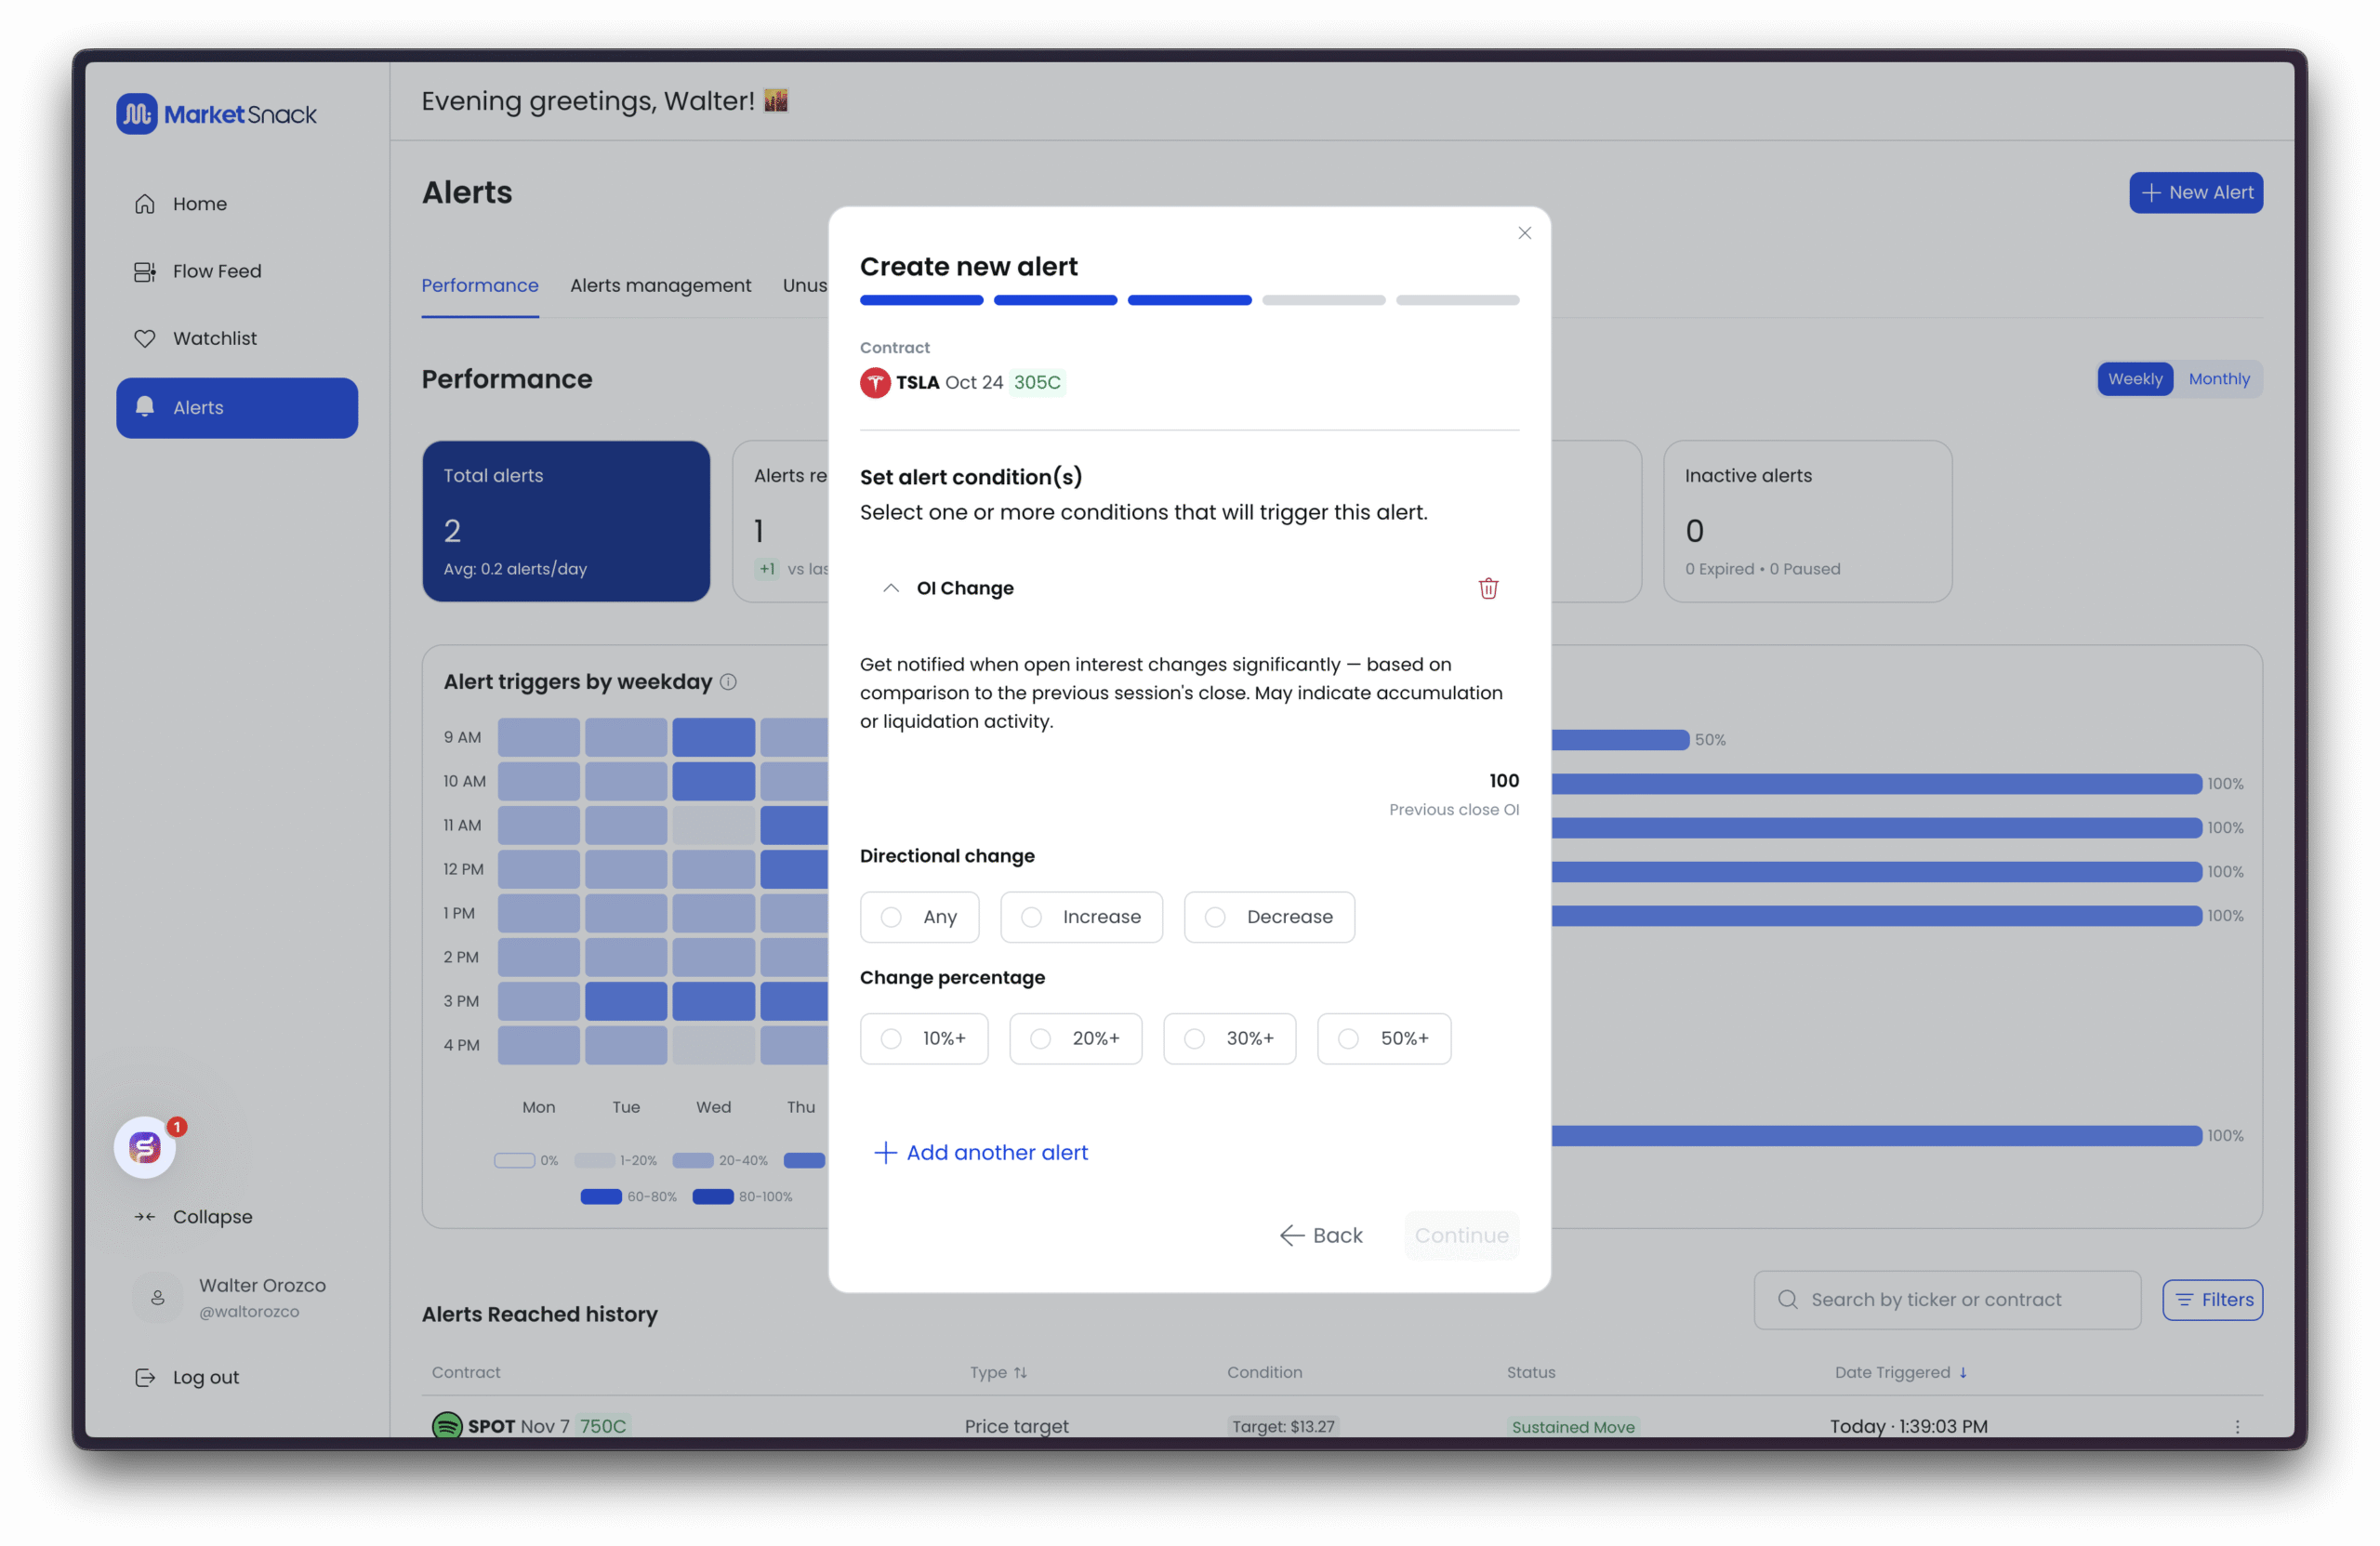Image resolution: width=2380 pixels, height=1546 pixels.
Task: Sort by Date Triggered column arrow
Action: pyautogui.click(x=1963, y=1372)
